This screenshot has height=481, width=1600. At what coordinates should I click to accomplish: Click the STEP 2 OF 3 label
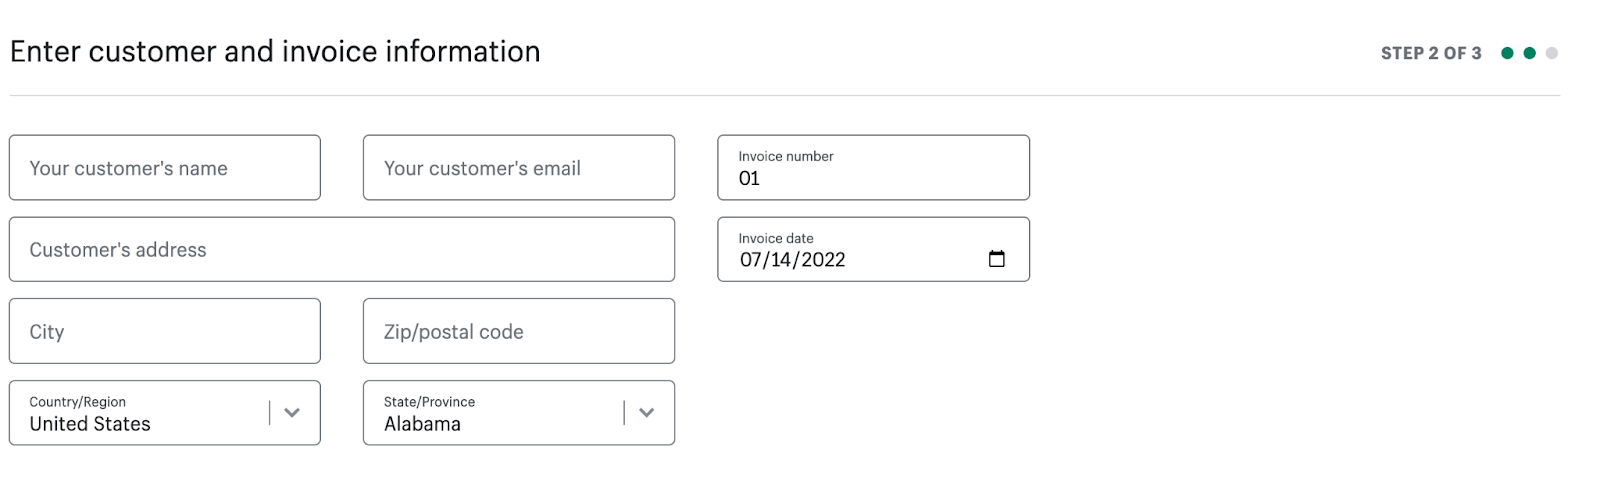(1431, 53)
